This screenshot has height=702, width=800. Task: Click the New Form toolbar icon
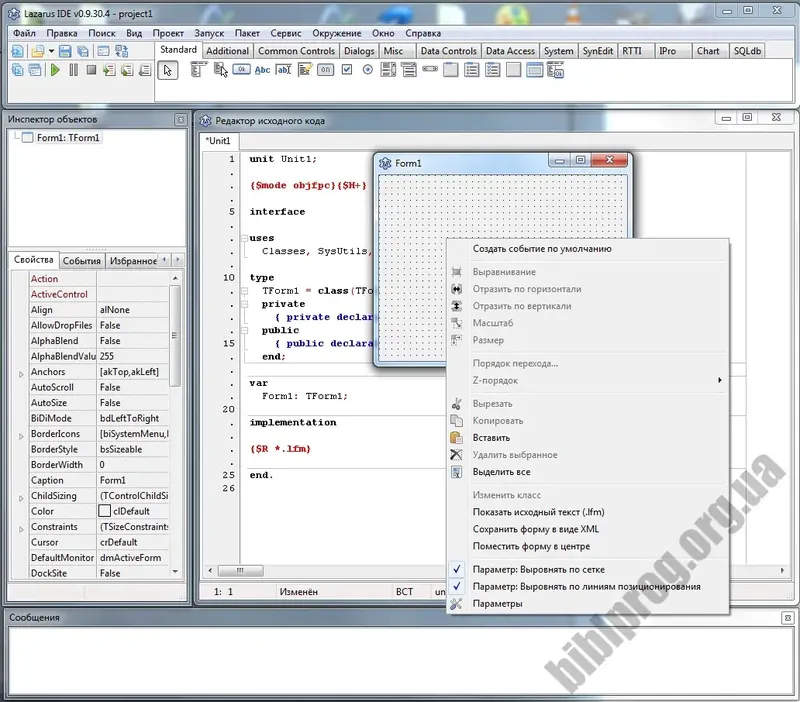(104, 52)
